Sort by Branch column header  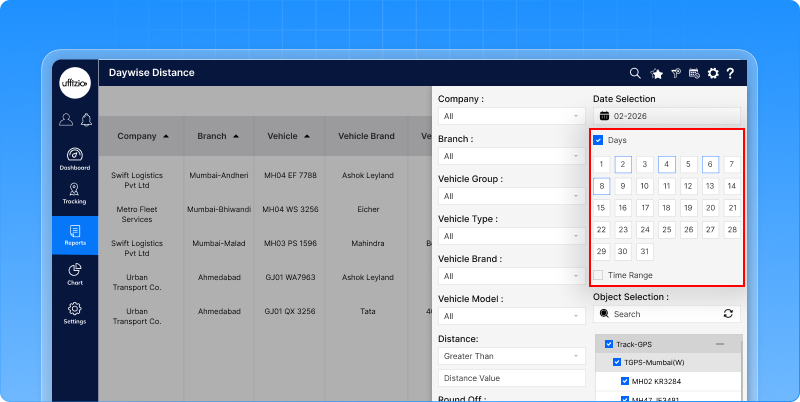pos(218,136)
